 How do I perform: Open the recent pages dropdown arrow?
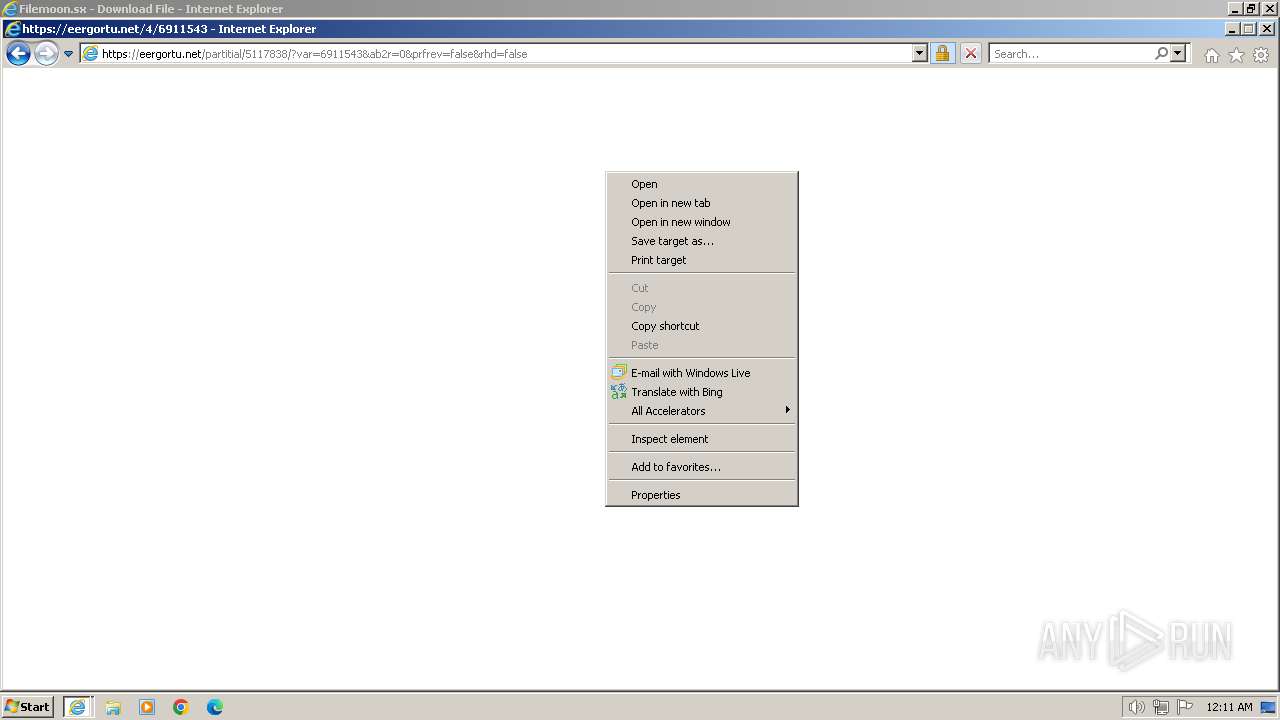[68, 54]
